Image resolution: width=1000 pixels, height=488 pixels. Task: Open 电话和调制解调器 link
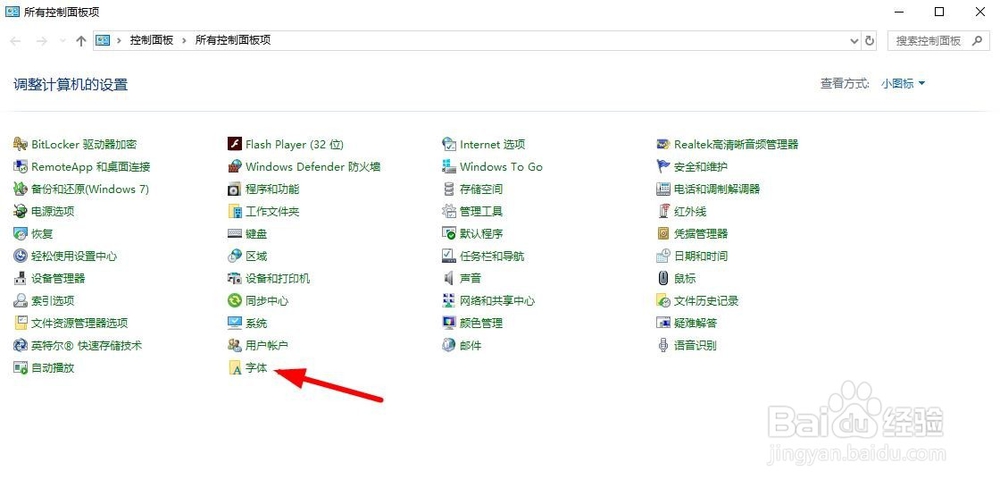point(717,189)
